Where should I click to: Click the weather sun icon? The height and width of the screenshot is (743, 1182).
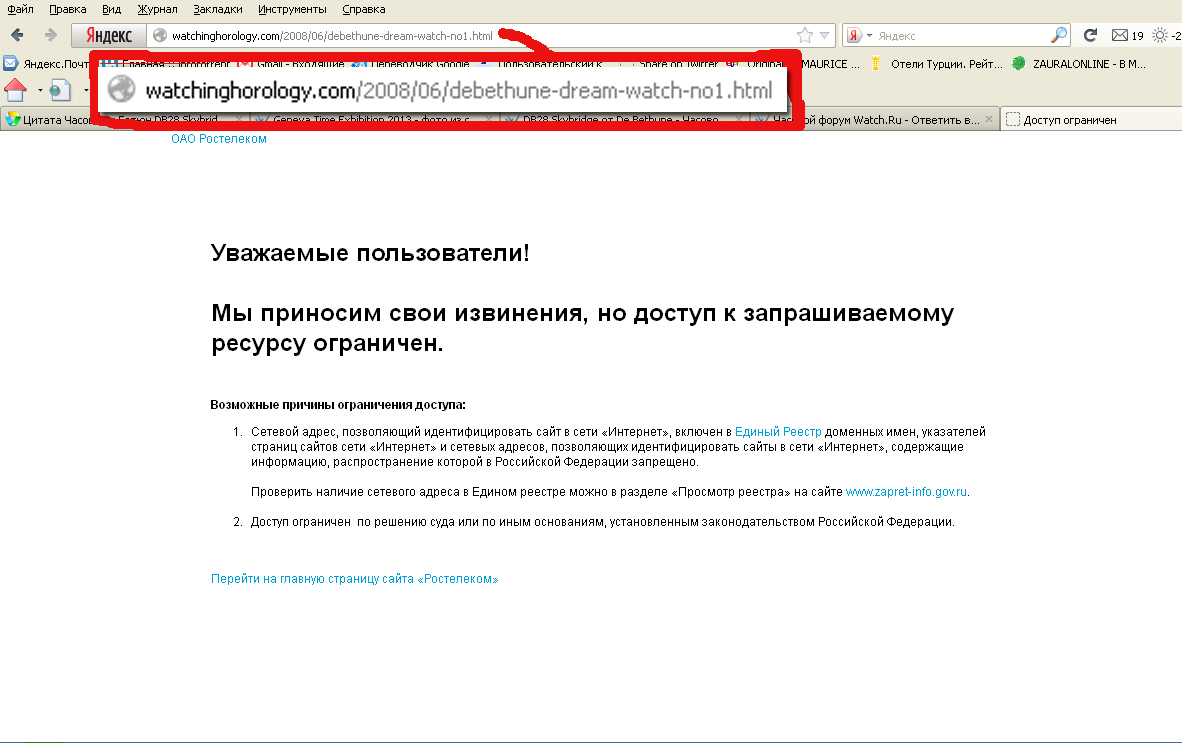coord(1160,35)
